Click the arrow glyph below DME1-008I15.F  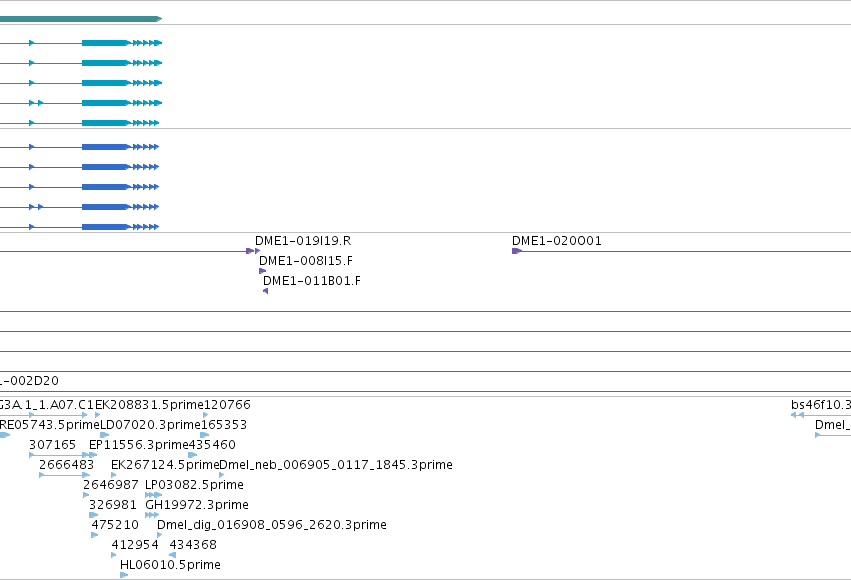click(263, 271)
